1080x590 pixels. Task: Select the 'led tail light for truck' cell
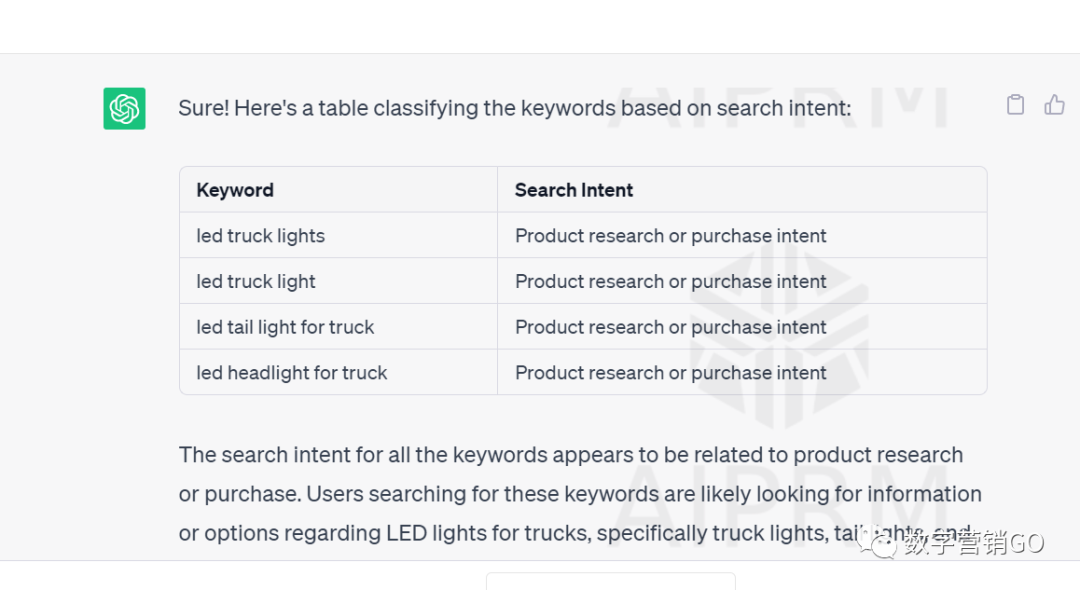(x=338, y=326)
